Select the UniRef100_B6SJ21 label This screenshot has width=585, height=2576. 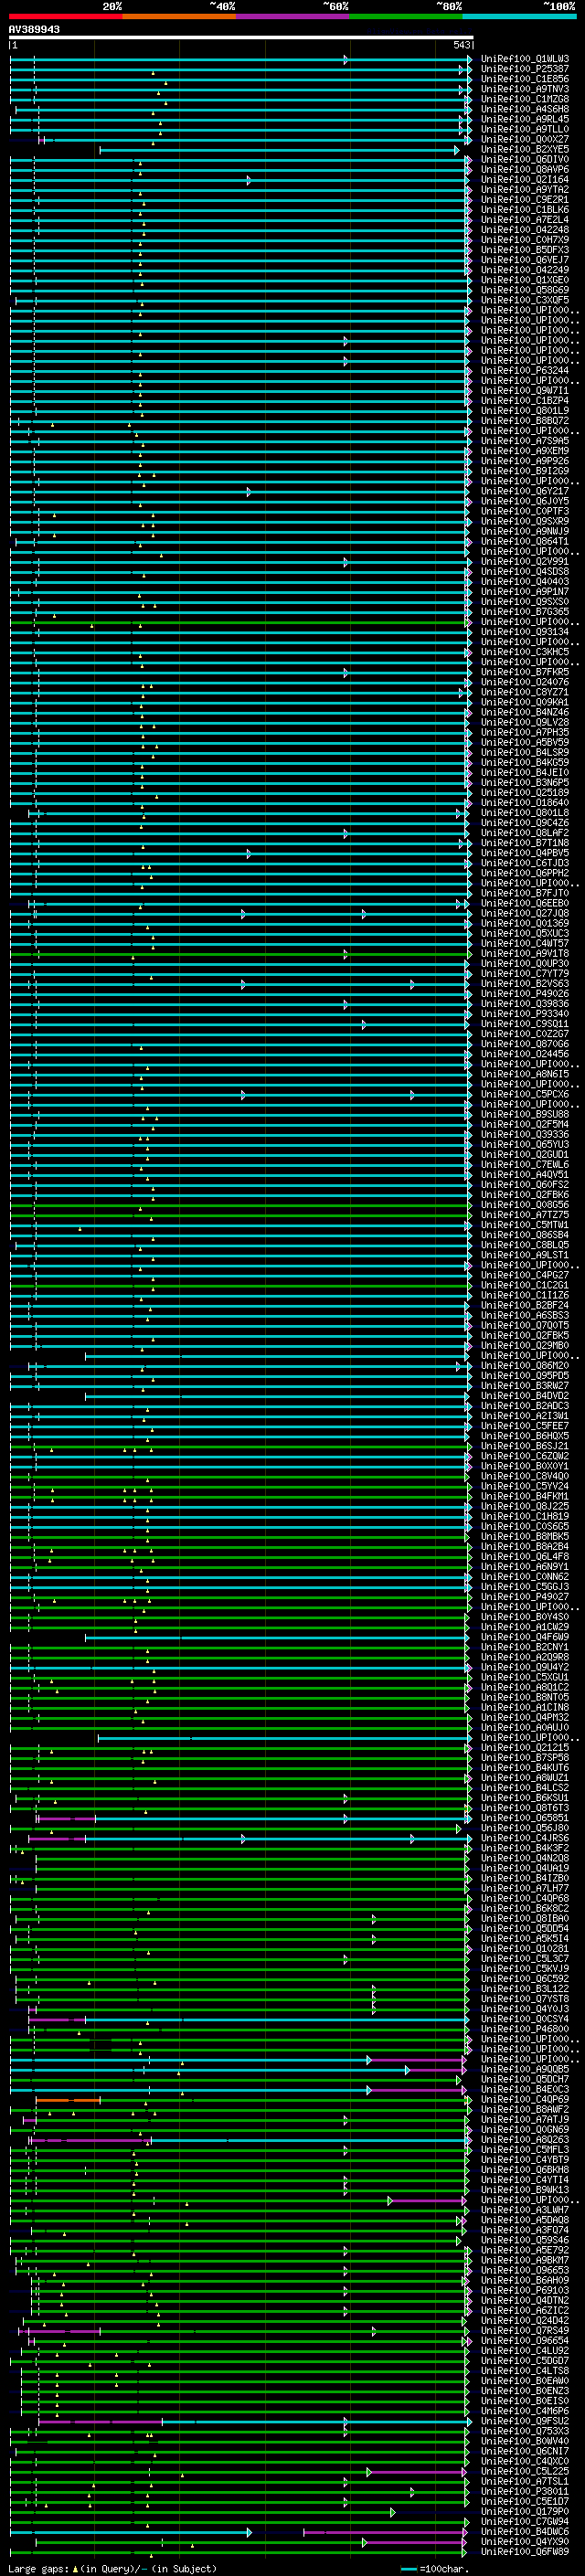[x=525, y=1446]
